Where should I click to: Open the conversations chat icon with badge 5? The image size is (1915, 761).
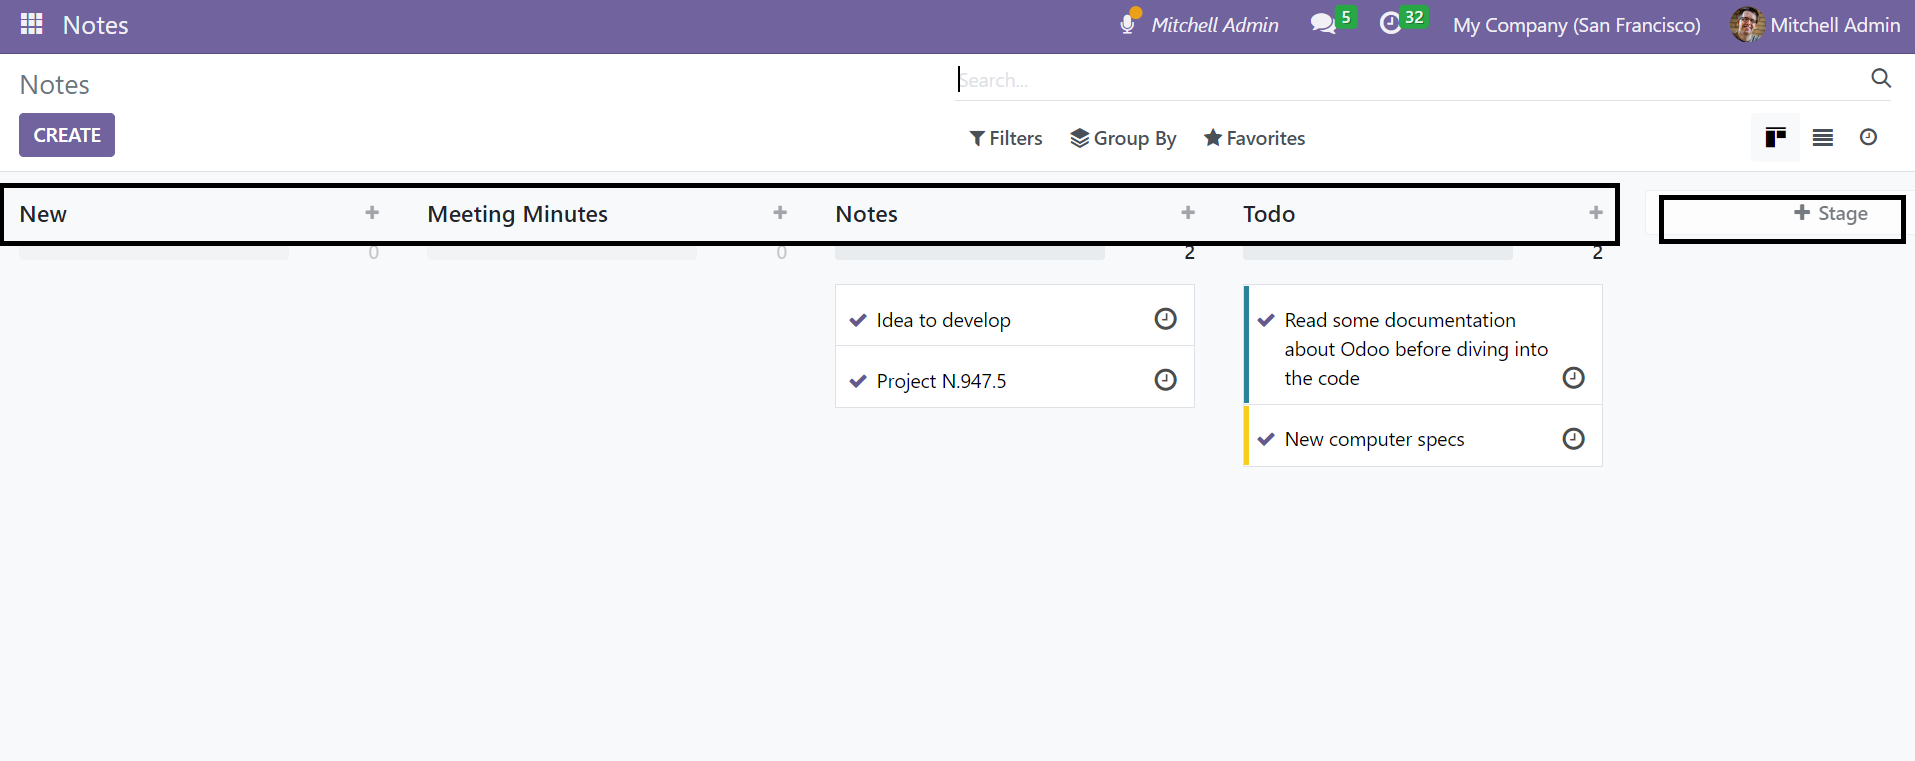[x=1323, y=24]
